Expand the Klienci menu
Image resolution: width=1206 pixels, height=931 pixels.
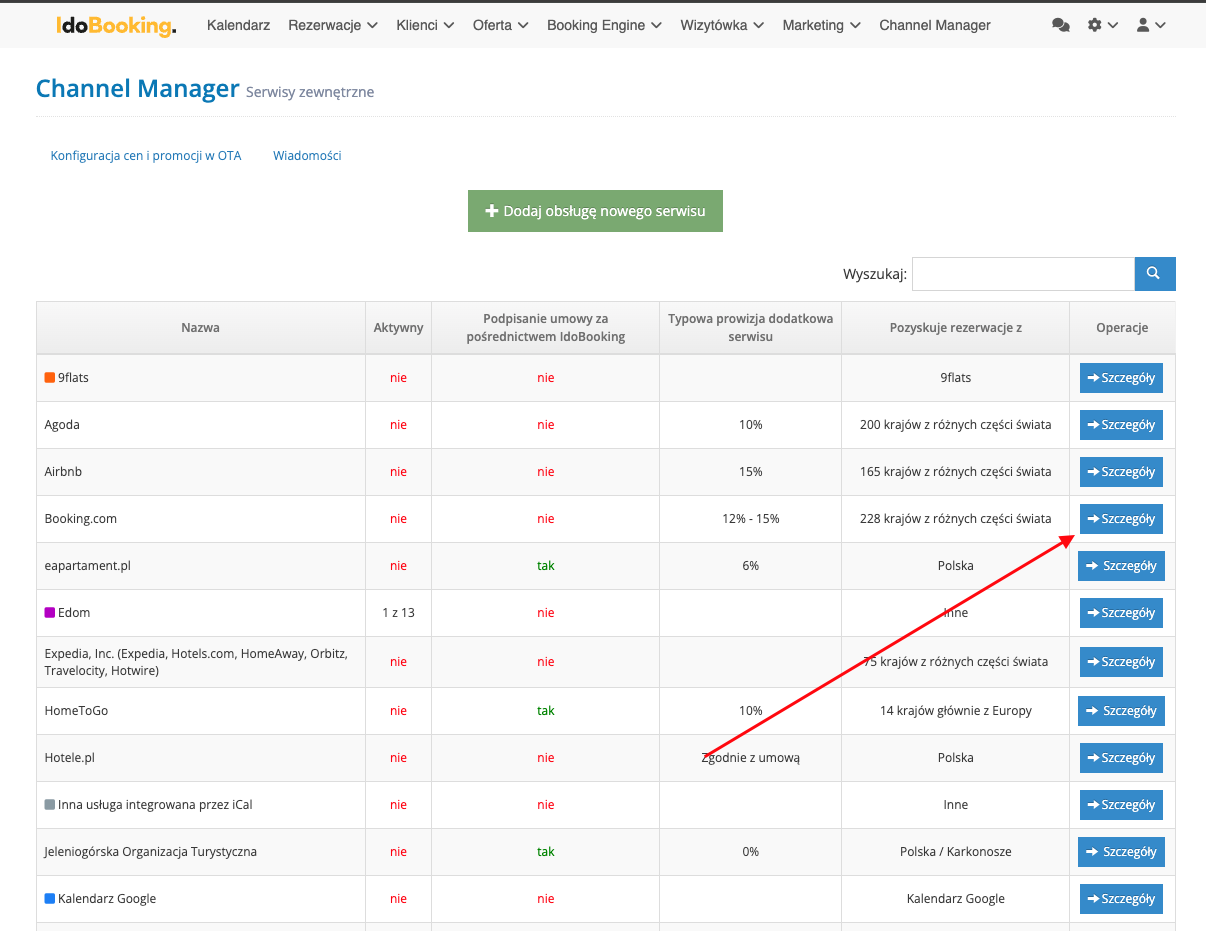[x=425, y=25]
